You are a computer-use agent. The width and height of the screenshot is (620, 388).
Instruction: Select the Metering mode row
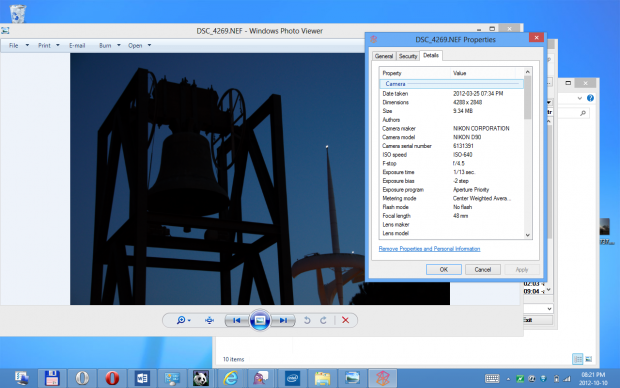pos(451,198)
